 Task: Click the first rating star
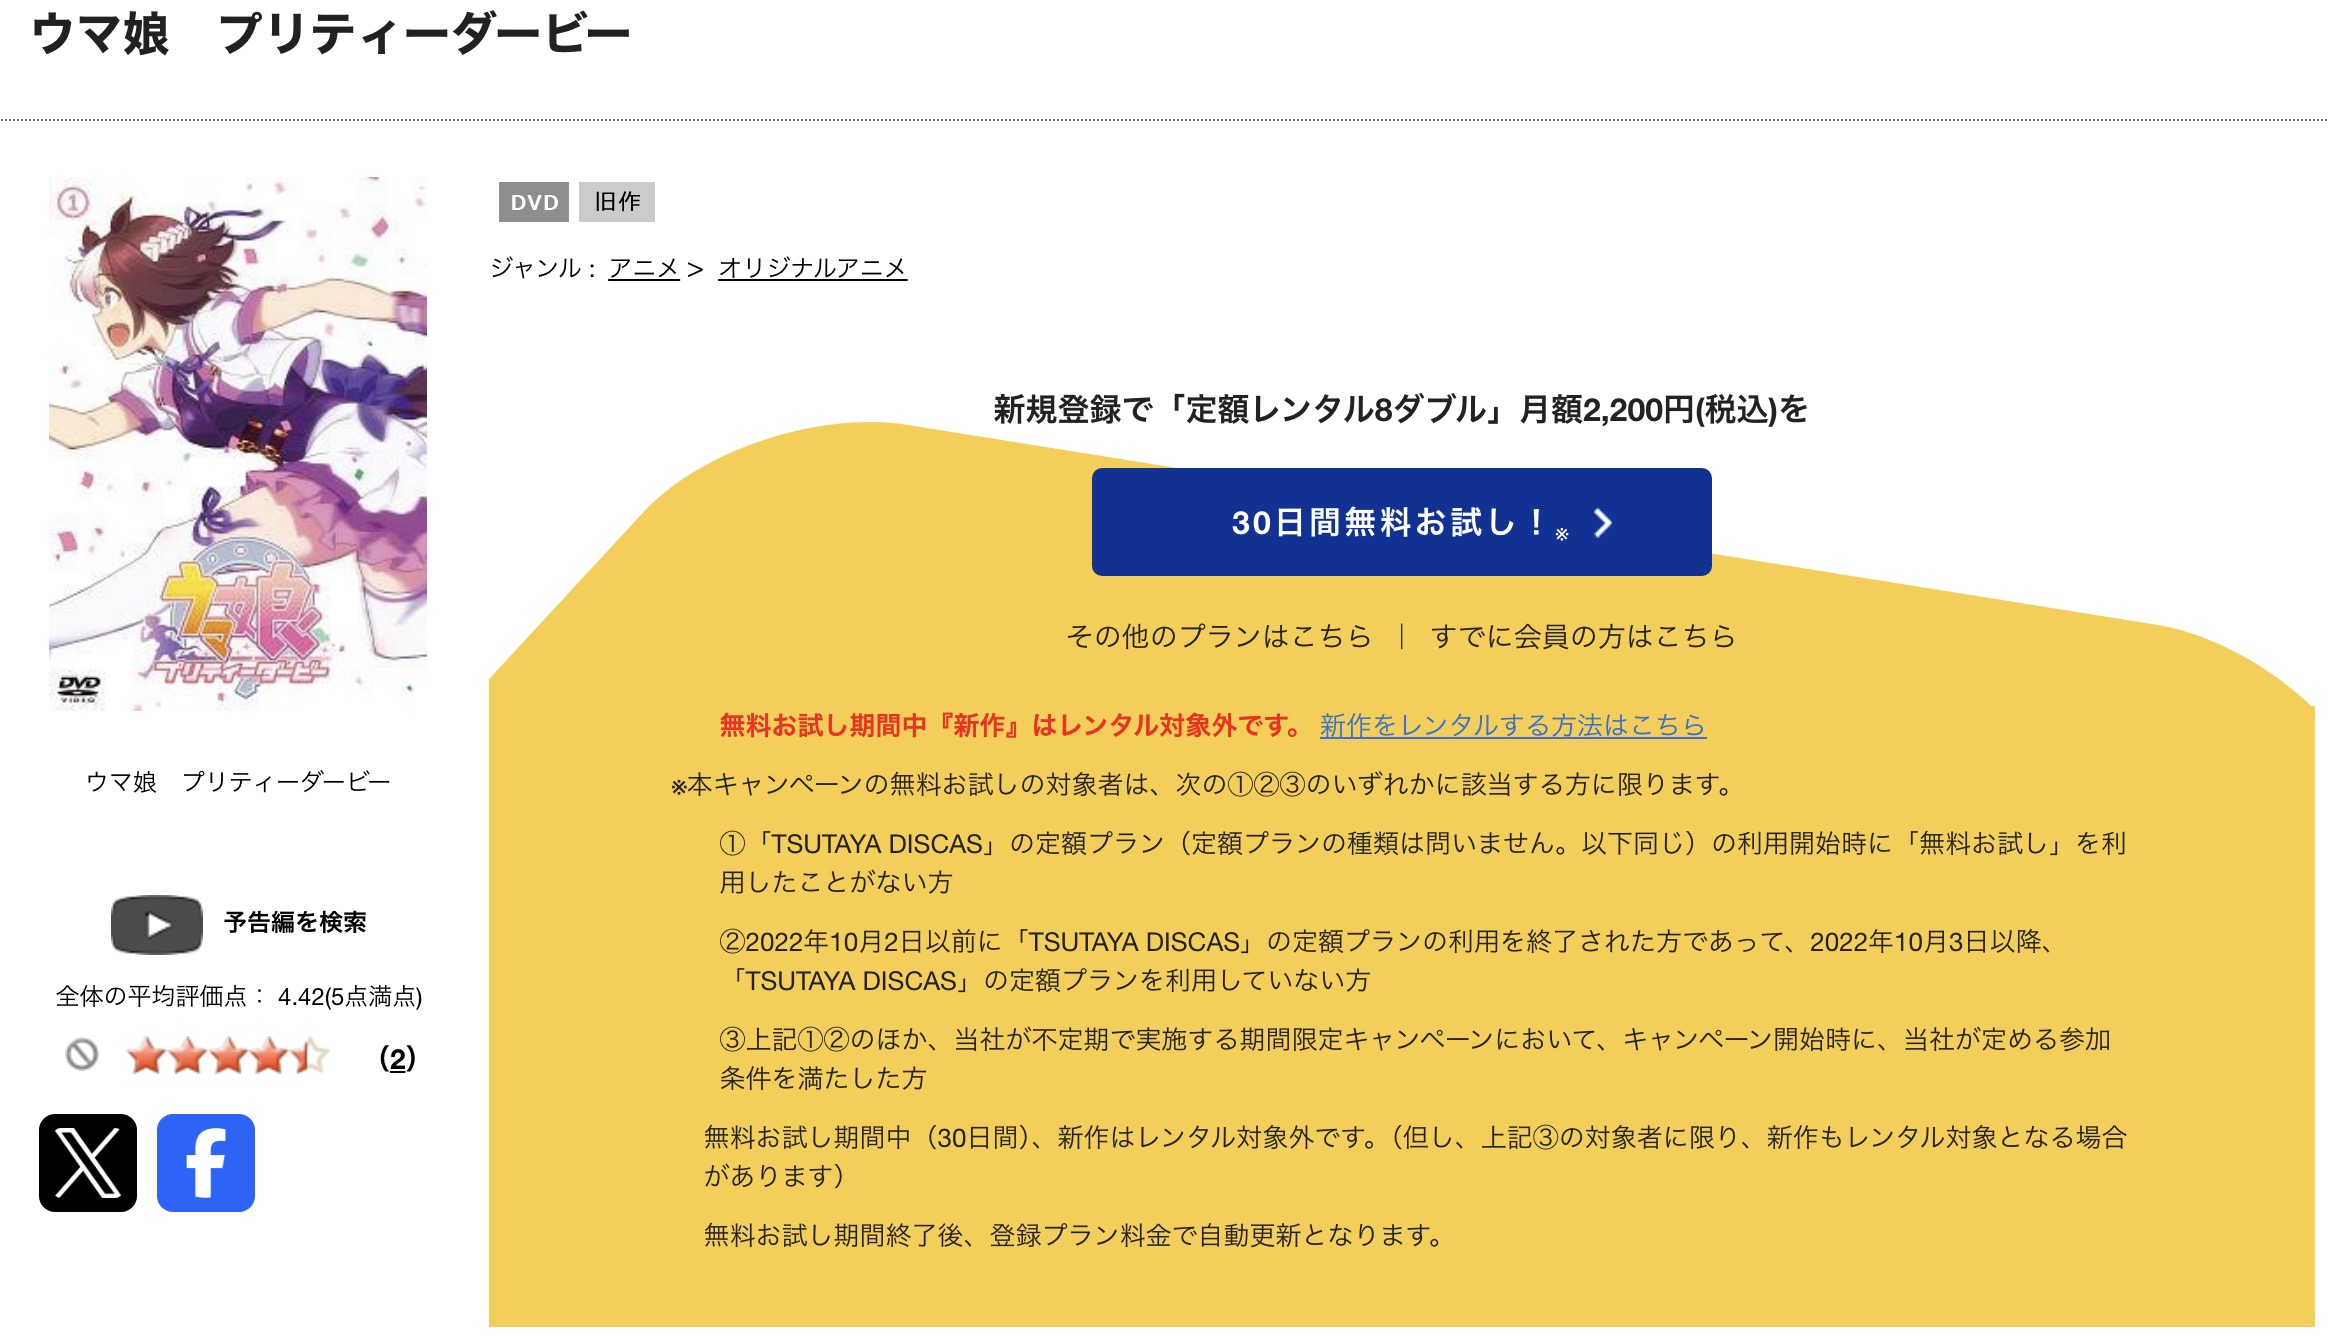[x=147, y=1056]
